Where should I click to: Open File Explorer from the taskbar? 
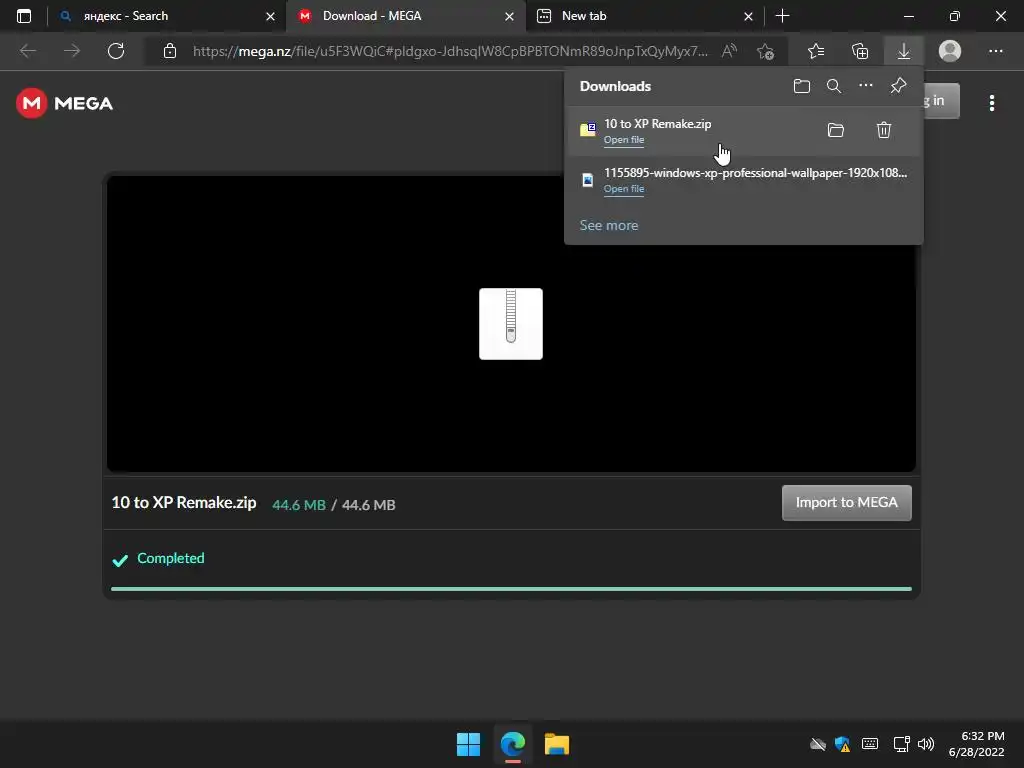(557, 744)
